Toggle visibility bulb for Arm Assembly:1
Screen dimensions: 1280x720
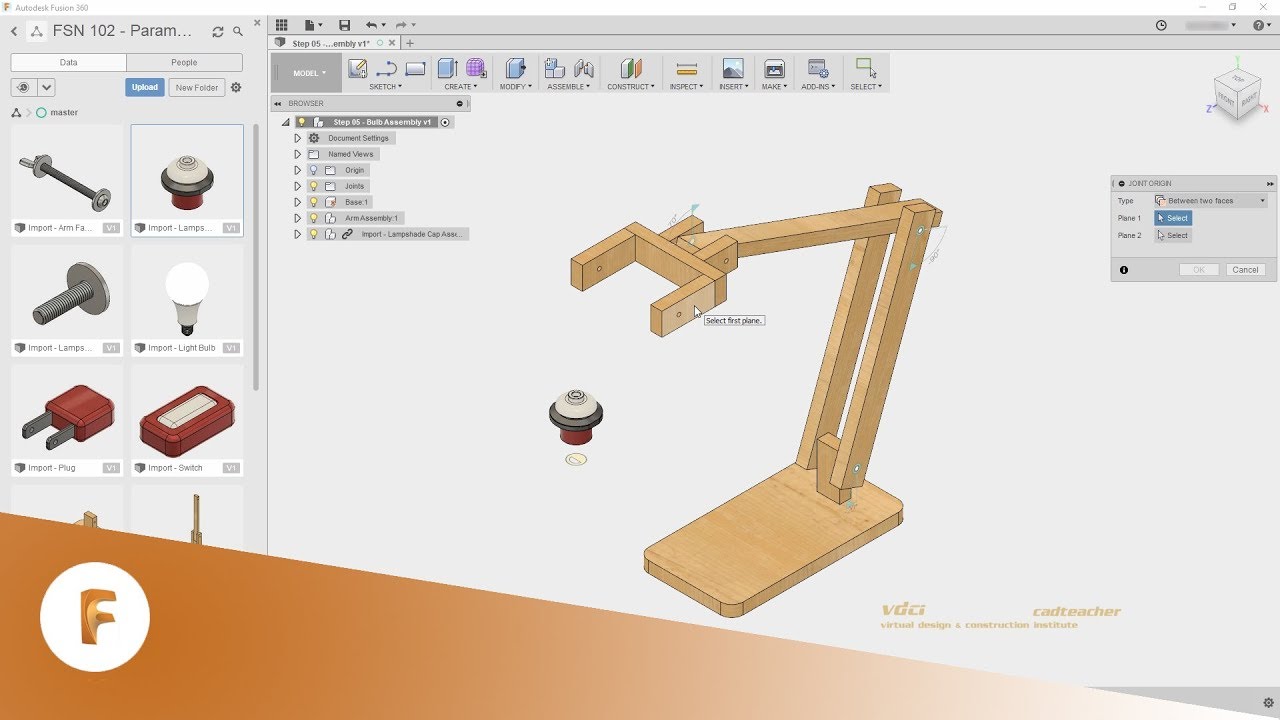click(313, 218)
